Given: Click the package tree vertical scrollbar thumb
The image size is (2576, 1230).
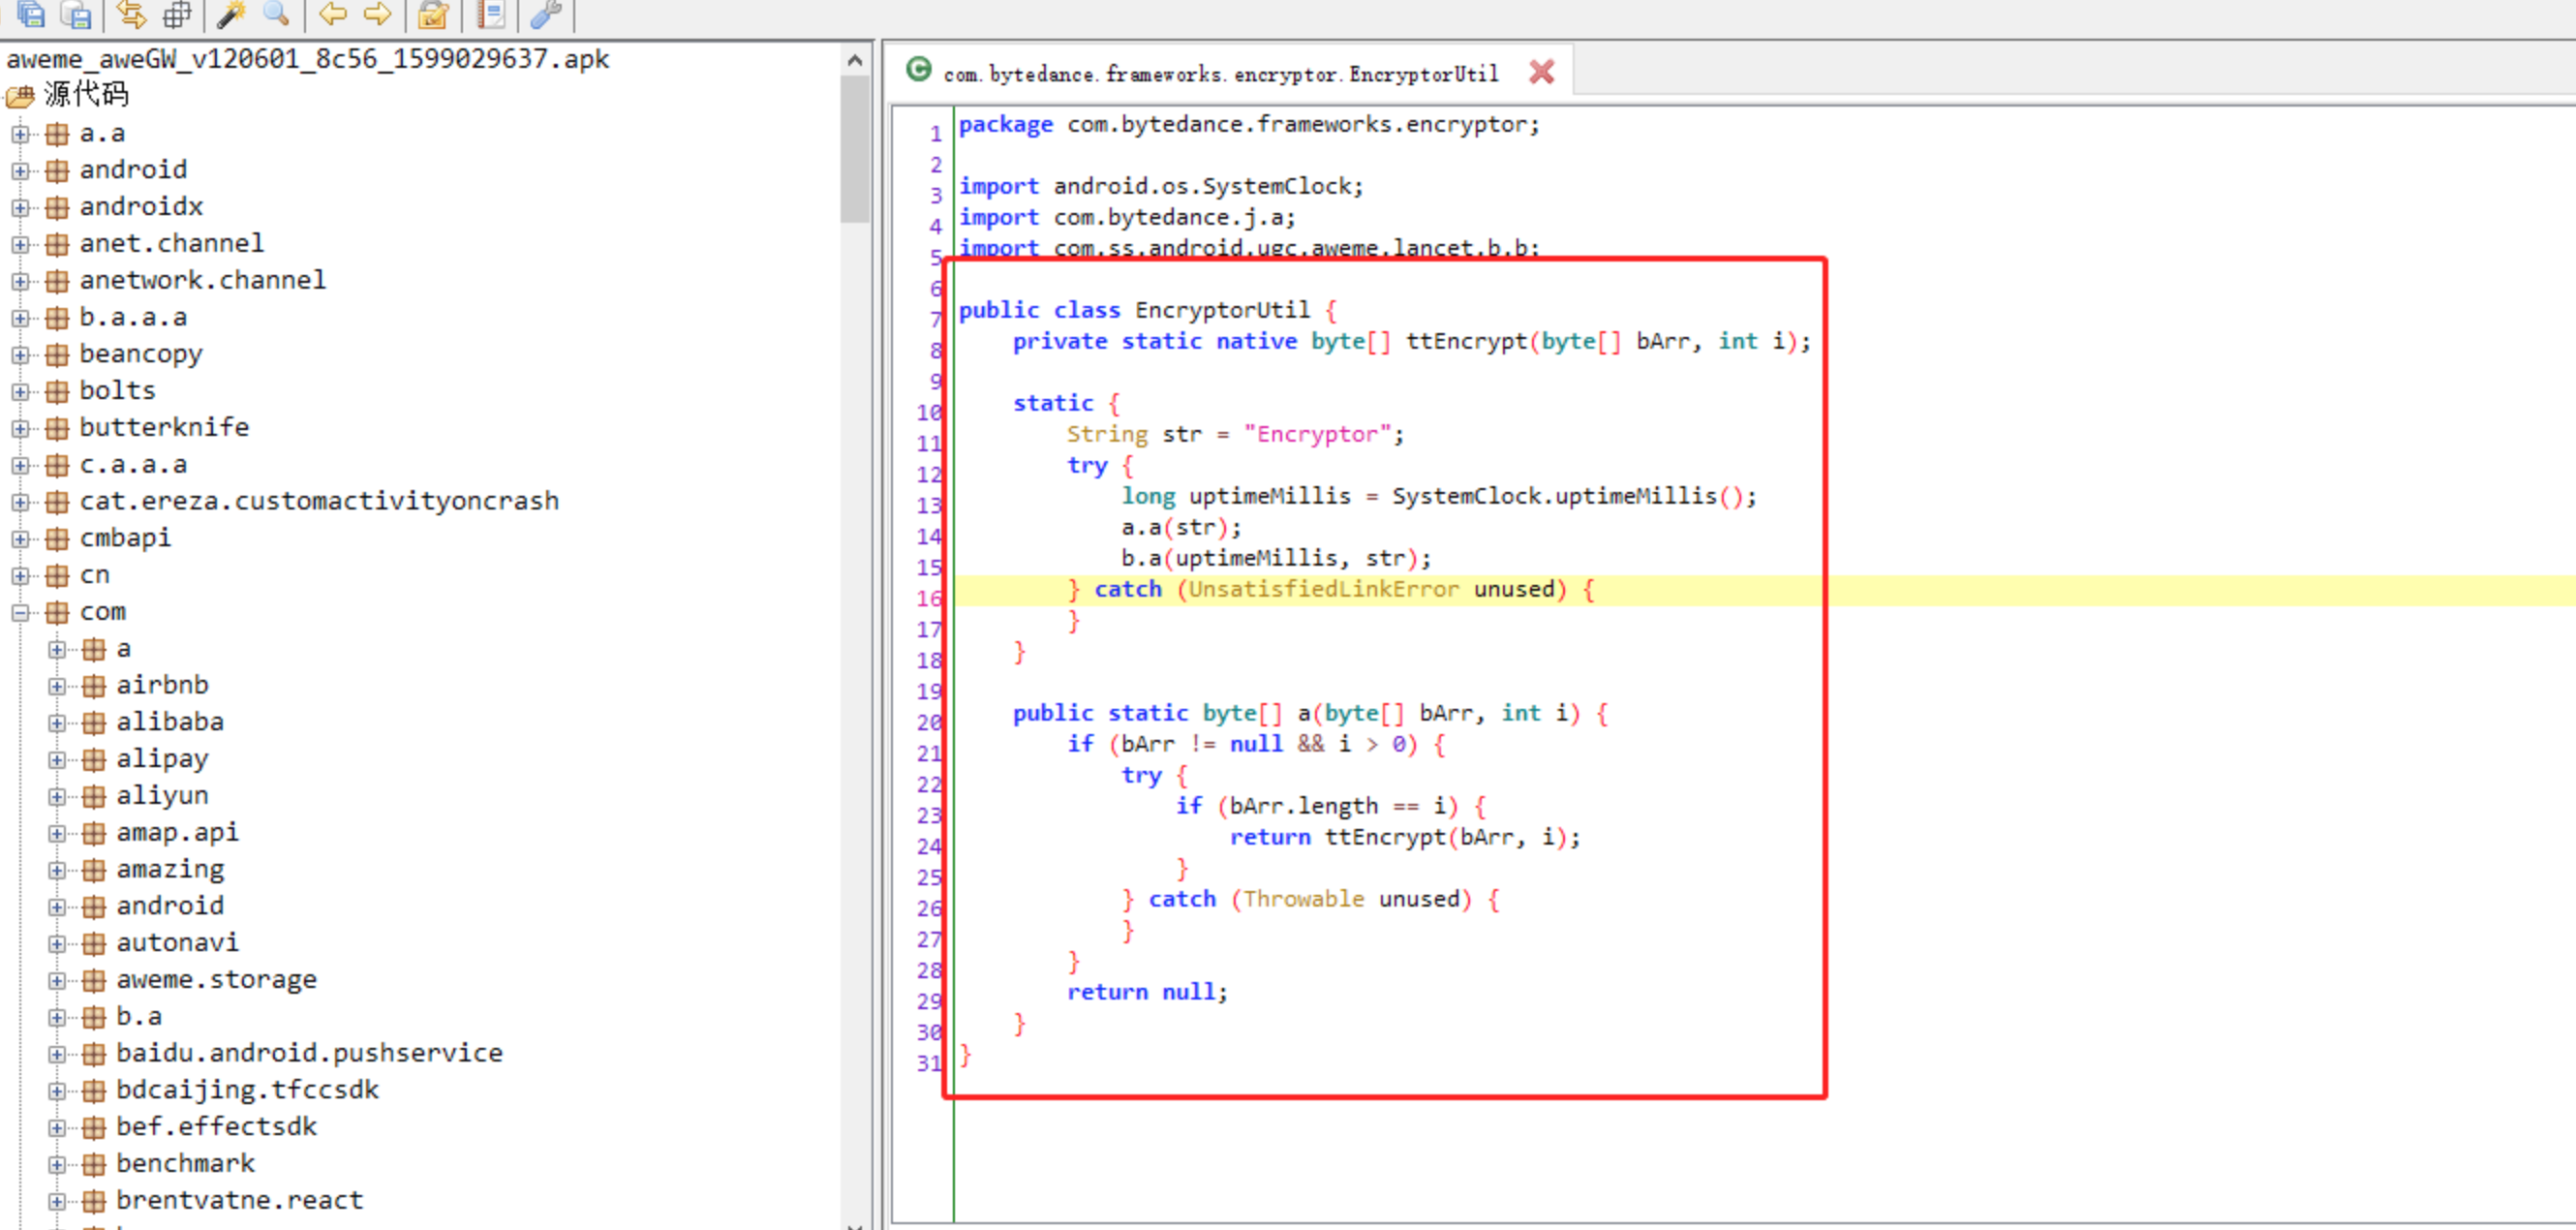Looking at the screenshot, I should [x=854, y=150].
